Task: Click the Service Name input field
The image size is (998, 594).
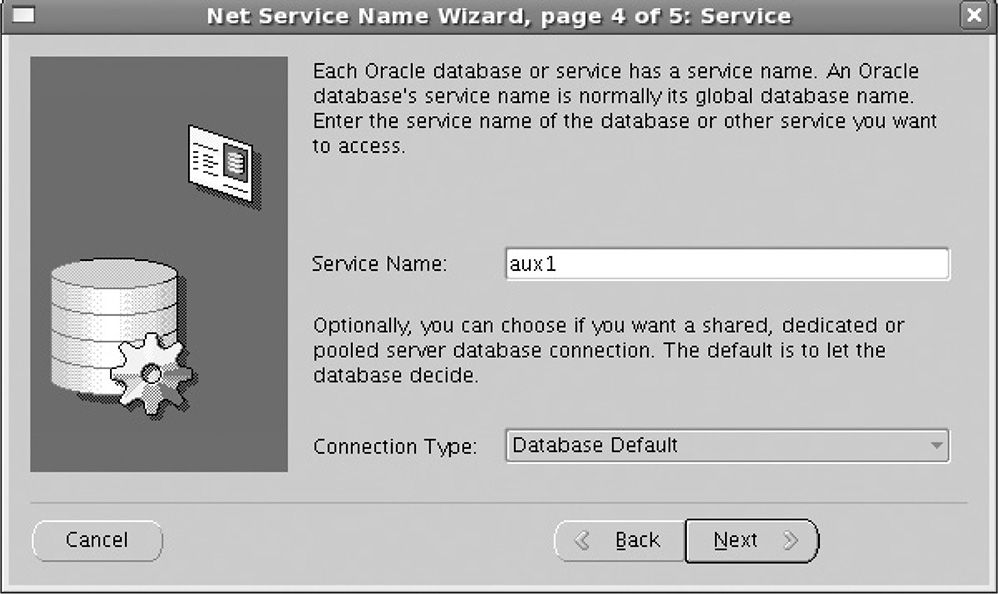Action: 727,264
